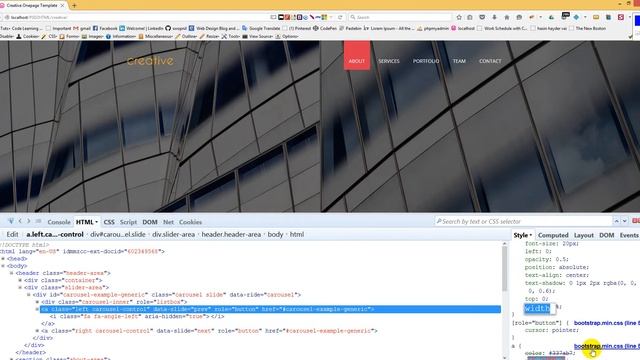Collapse the body node in HTML tree
640x360 pixels.
click(x=3, y=266)
